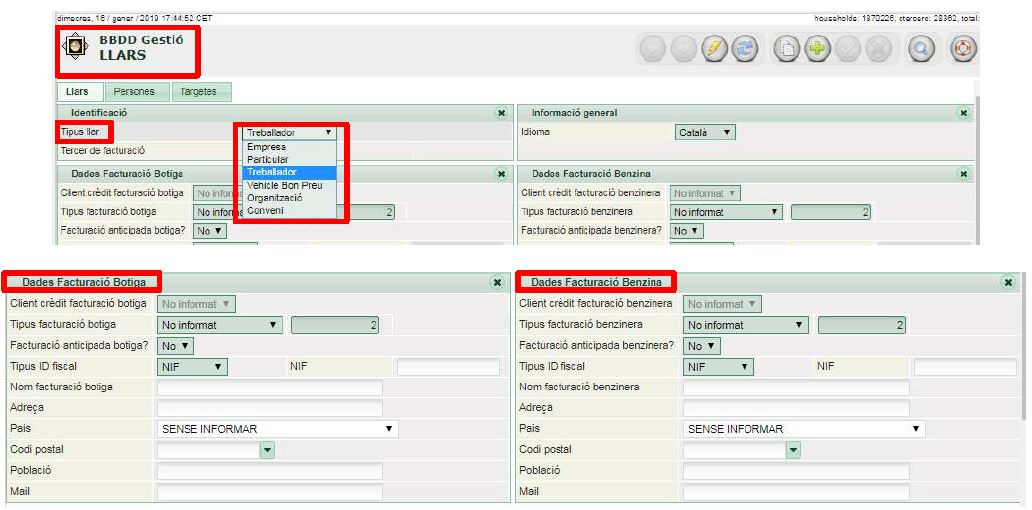Click the lightning bolt toolbar icon

point(716,49)
